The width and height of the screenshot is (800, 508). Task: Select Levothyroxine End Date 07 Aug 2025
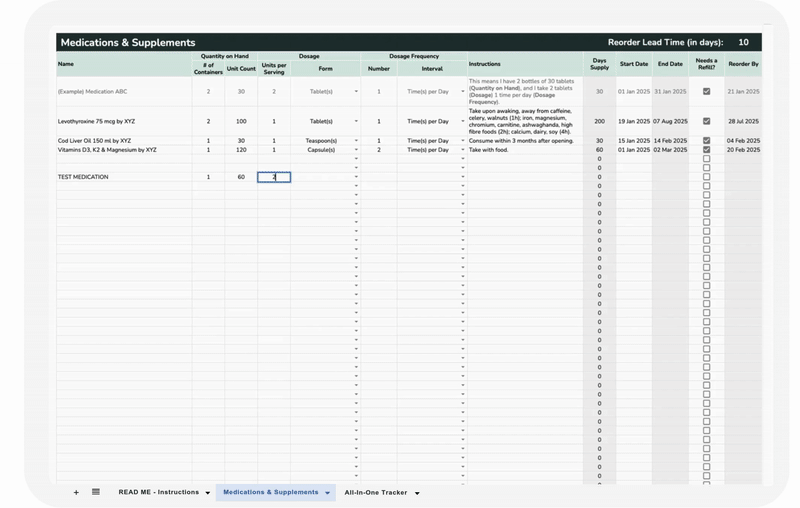670,121
